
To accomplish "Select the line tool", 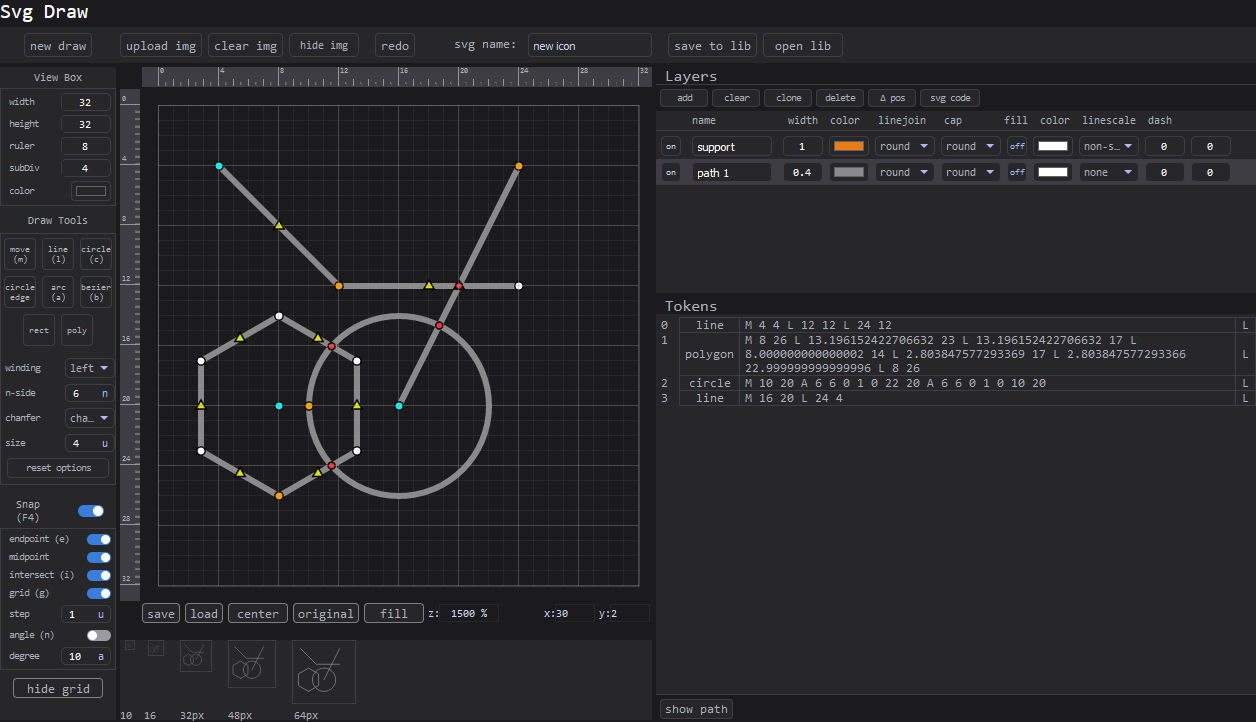I will coord(57,253).
